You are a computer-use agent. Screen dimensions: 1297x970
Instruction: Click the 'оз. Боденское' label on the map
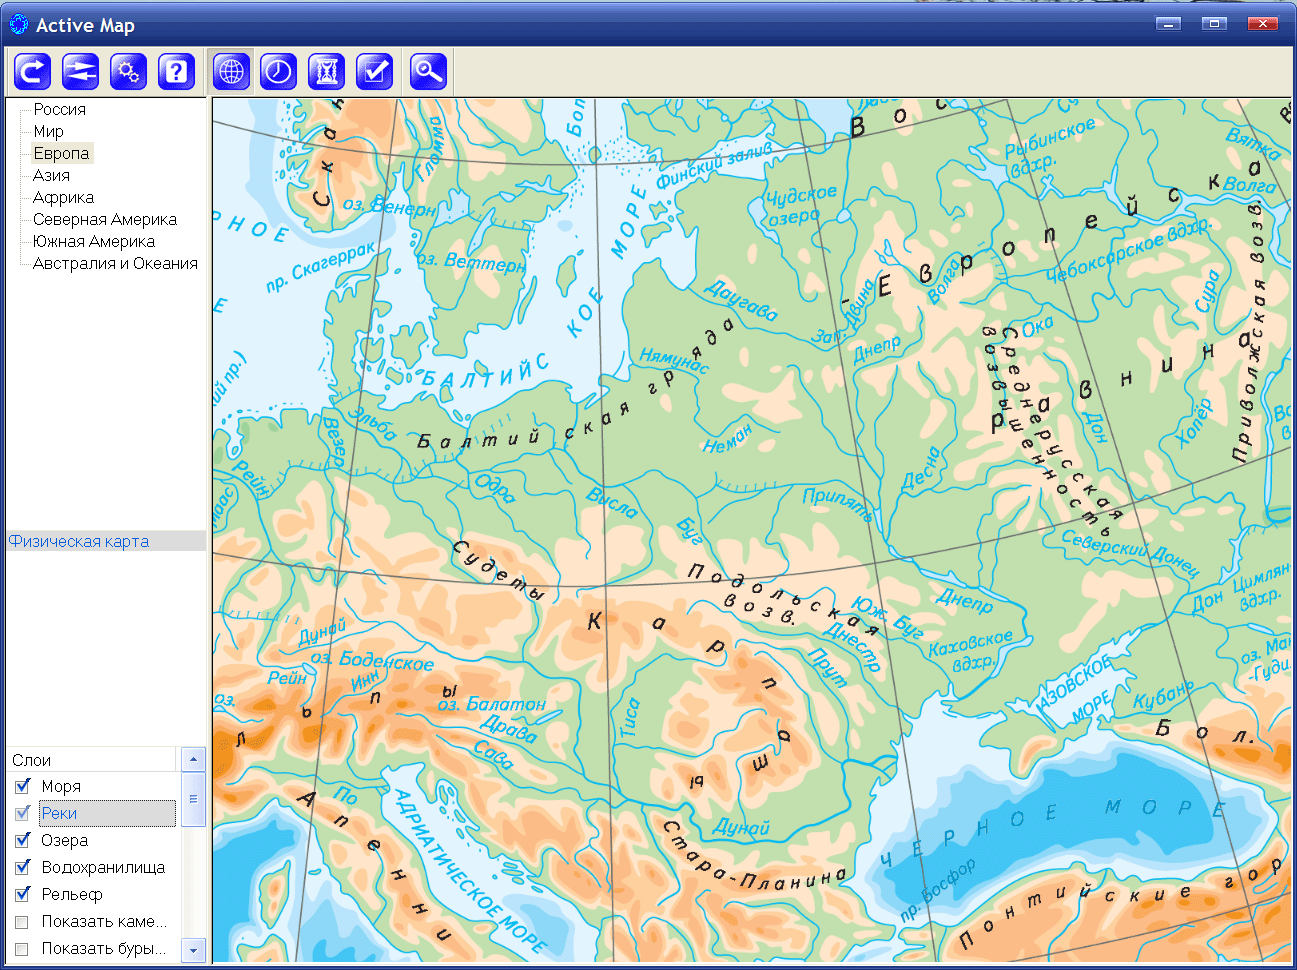click(372, 660)
